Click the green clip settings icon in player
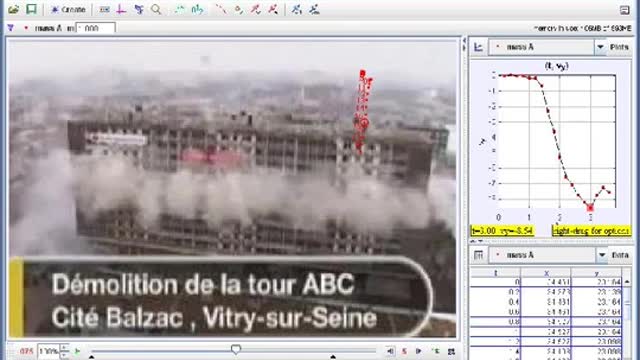The image size is (640, 360). pos(436,351)
